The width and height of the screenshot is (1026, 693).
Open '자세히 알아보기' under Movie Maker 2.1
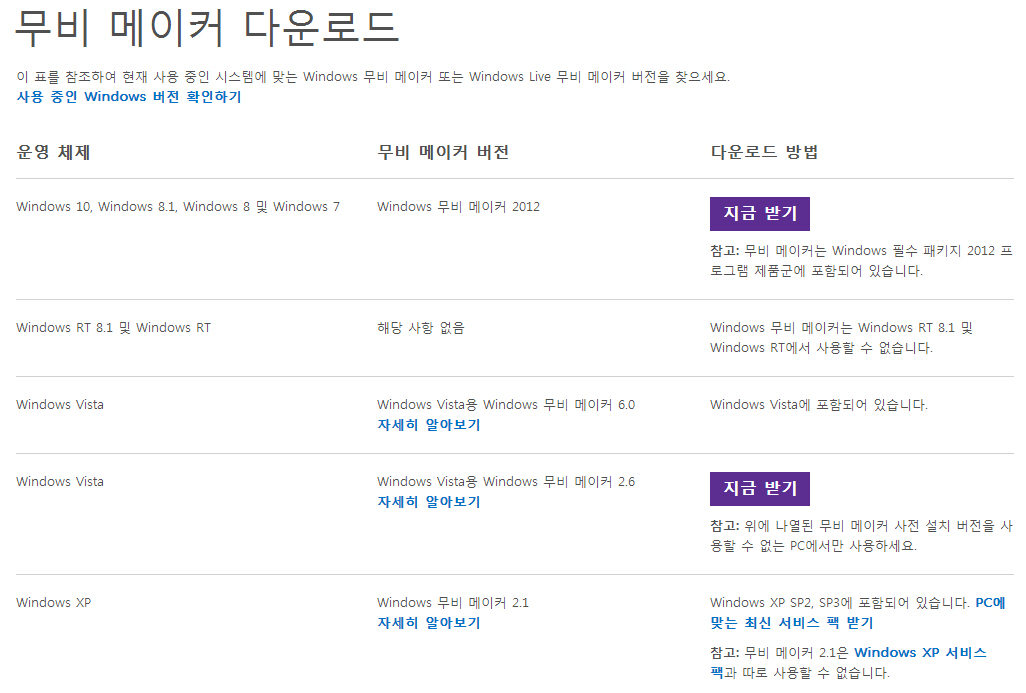point(429,623)
